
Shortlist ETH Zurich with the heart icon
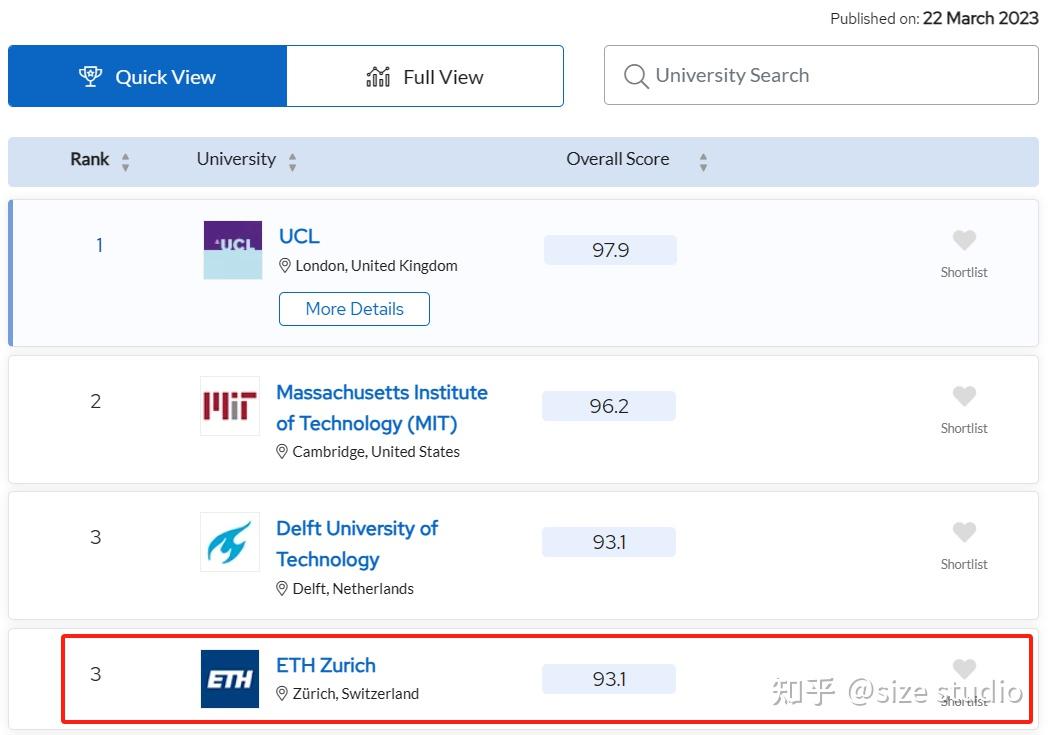point(964,668)
